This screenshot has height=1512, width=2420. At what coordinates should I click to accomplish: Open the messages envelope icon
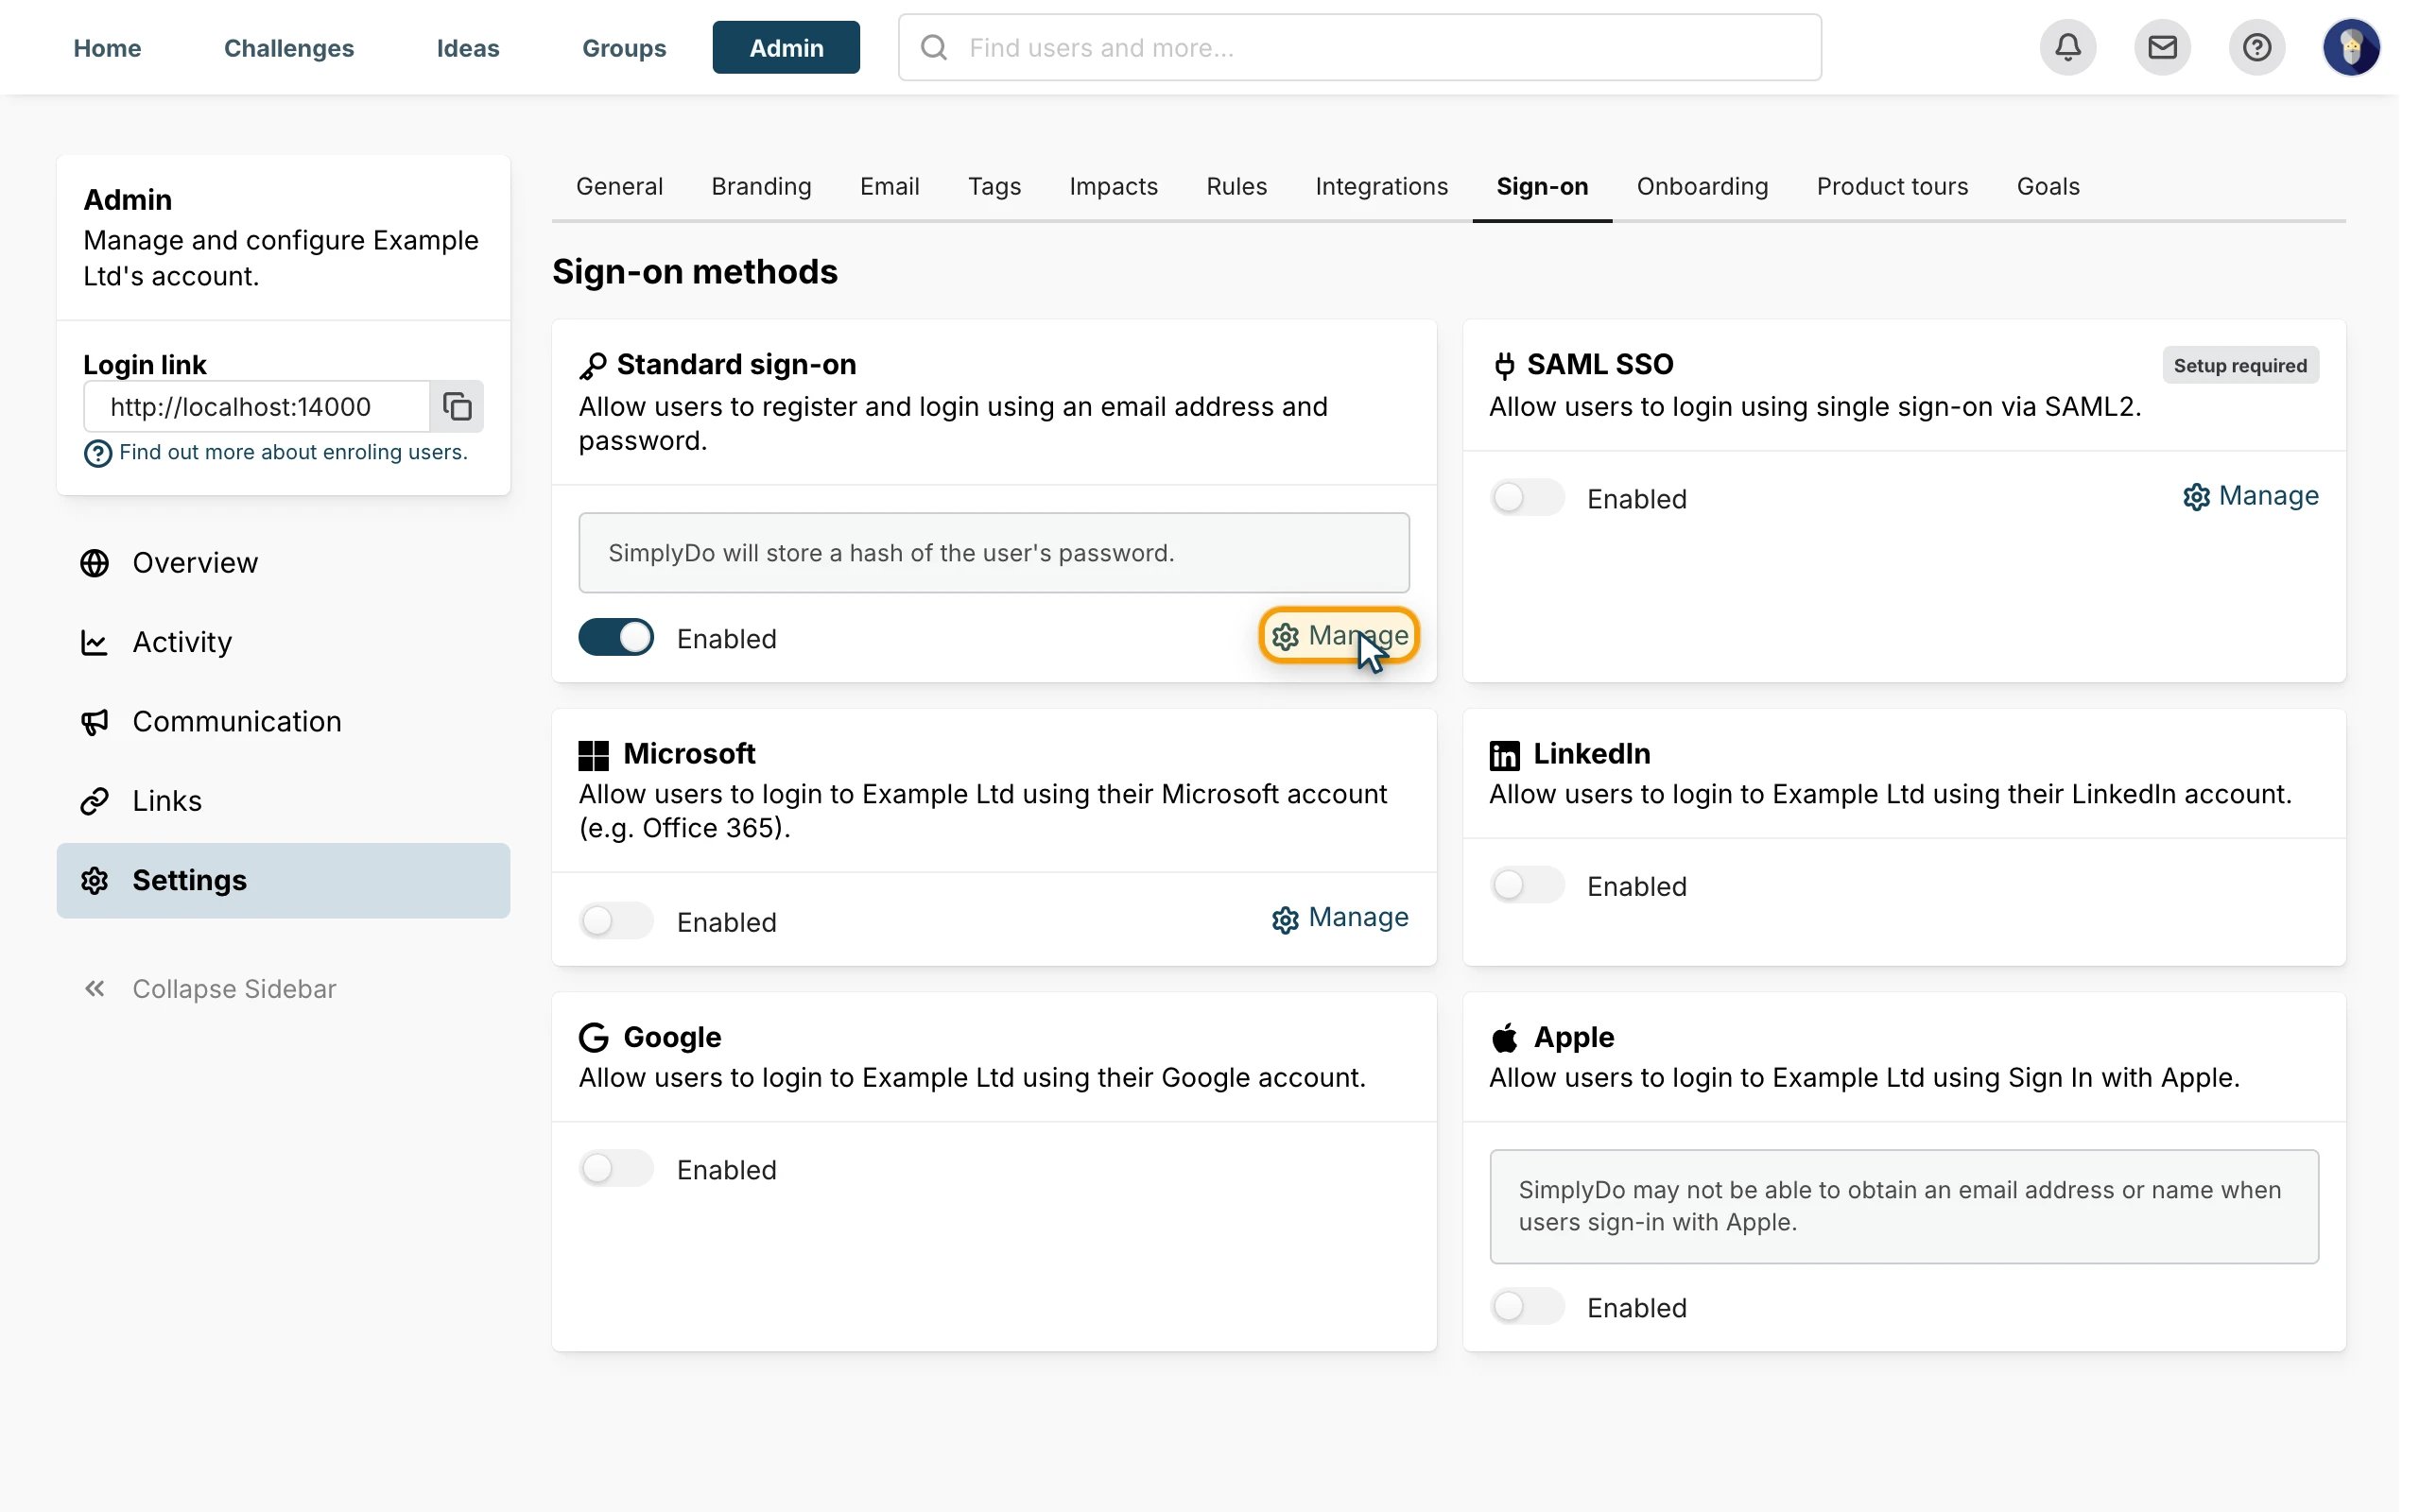[2162, 47]
